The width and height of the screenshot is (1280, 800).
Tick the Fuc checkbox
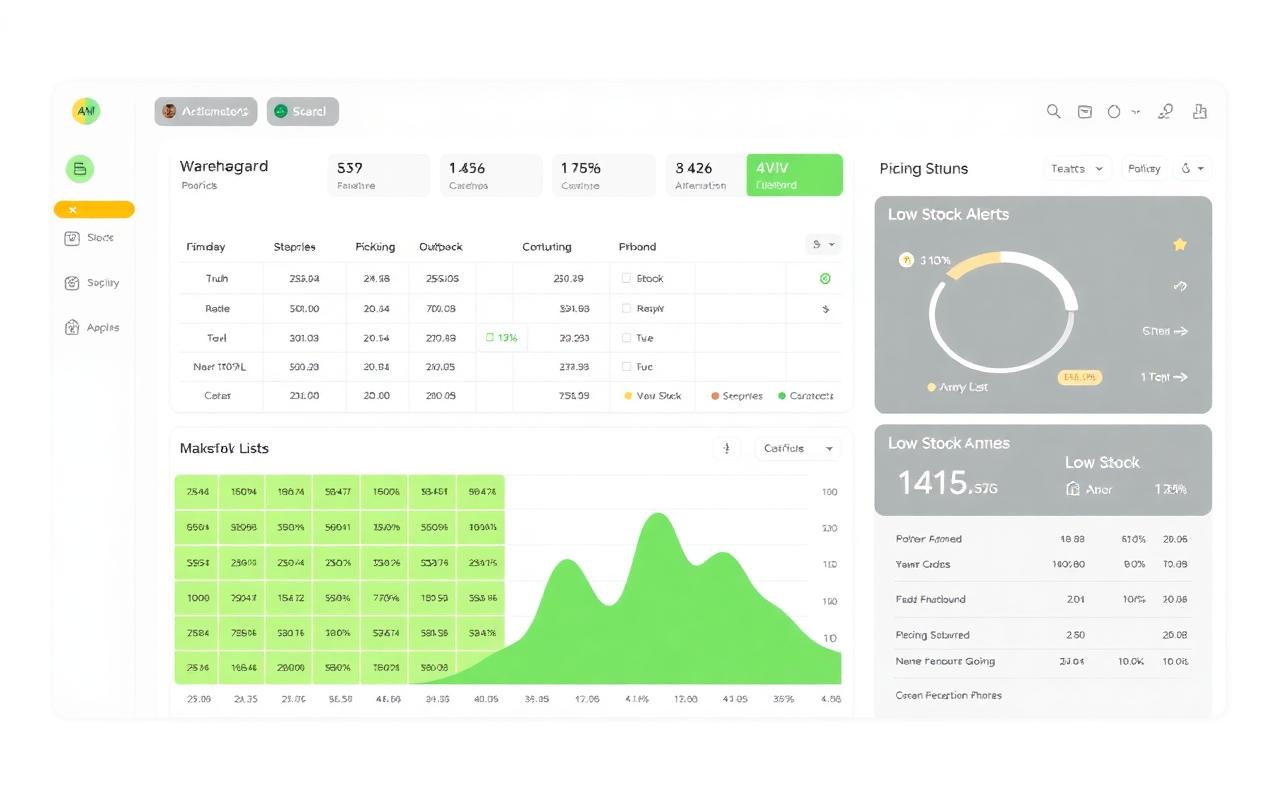(627, 367)
